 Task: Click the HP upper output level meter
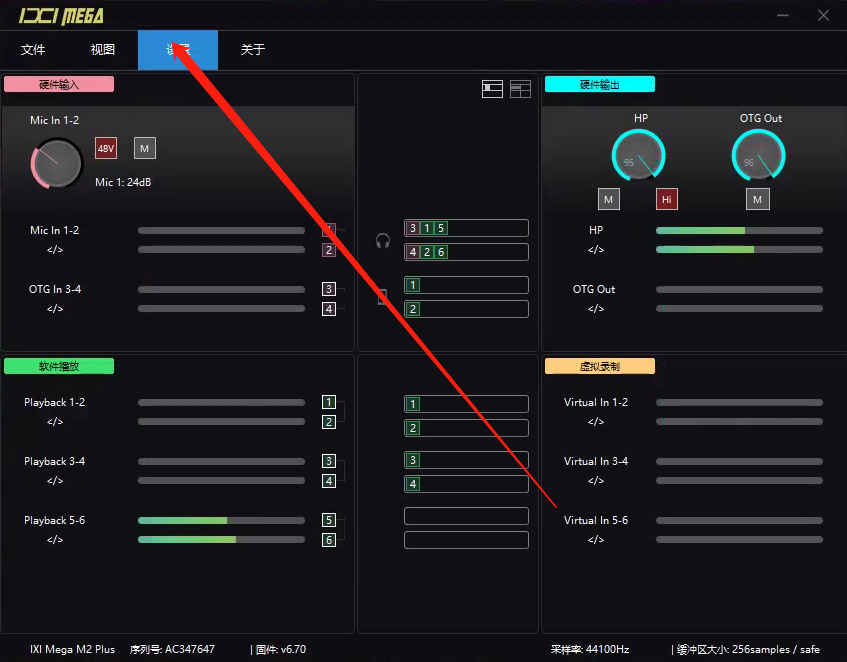coord(740,231)
